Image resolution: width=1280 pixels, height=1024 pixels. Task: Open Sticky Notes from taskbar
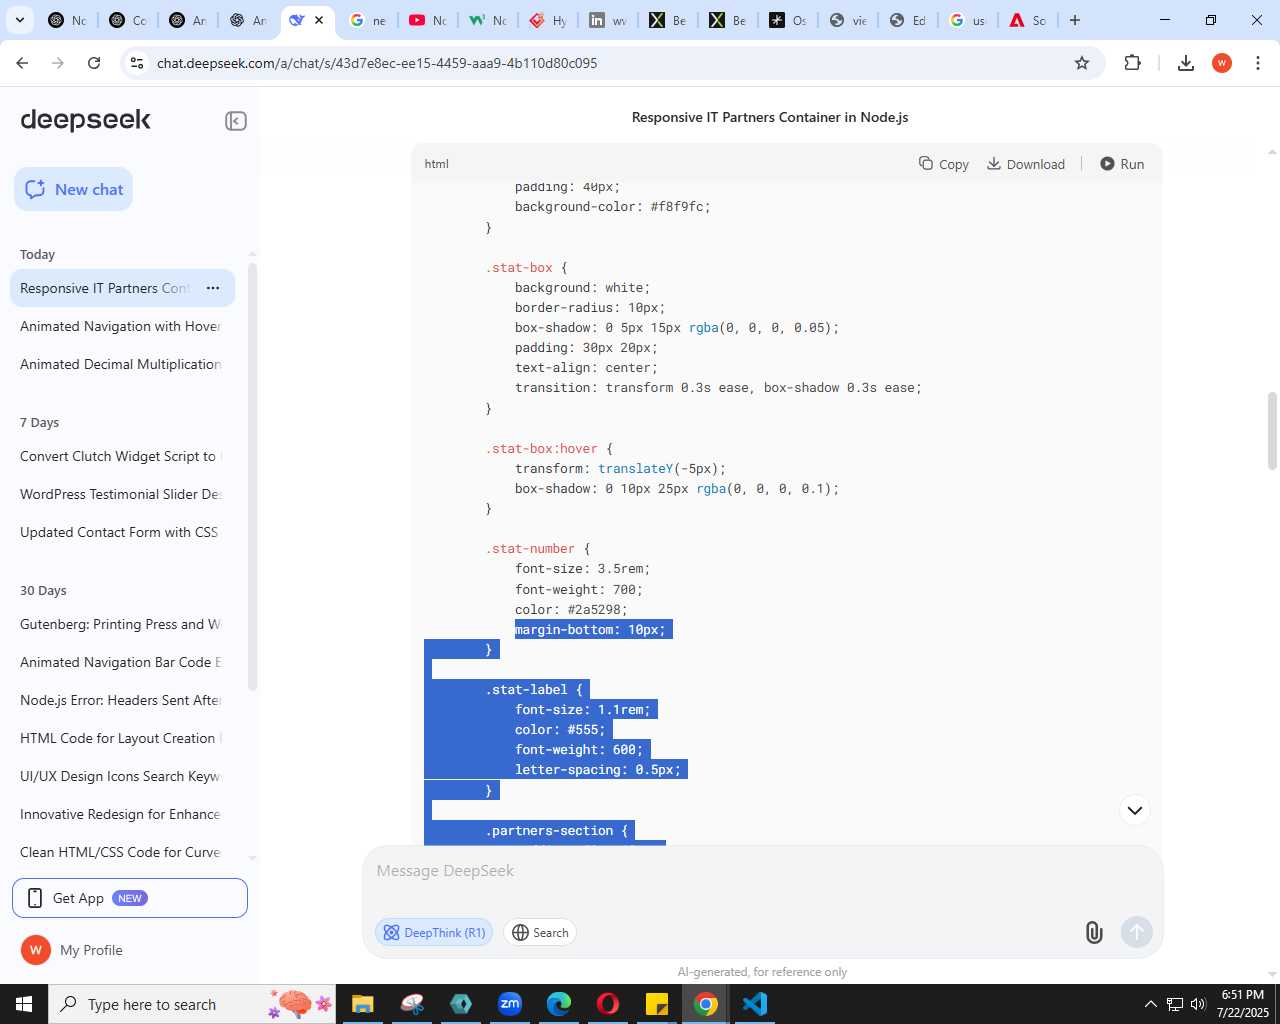(657, 1004)
